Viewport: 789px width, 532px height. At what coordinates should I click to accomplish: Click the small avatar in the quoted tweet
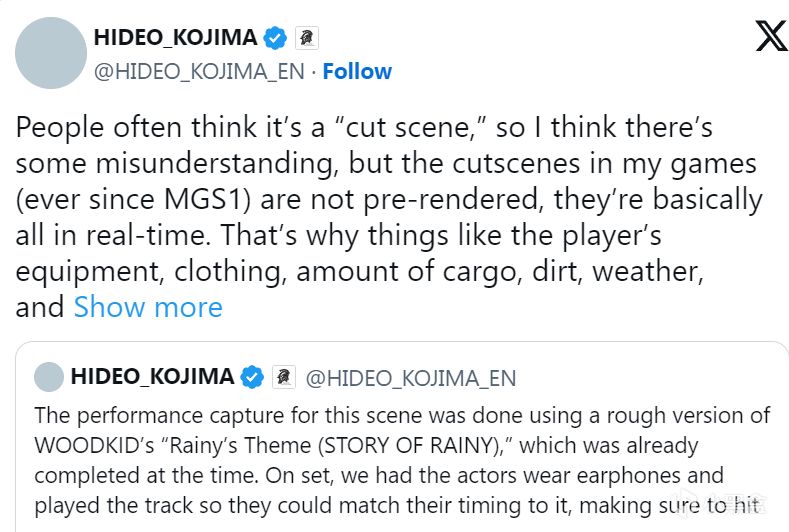click(49, 377)
